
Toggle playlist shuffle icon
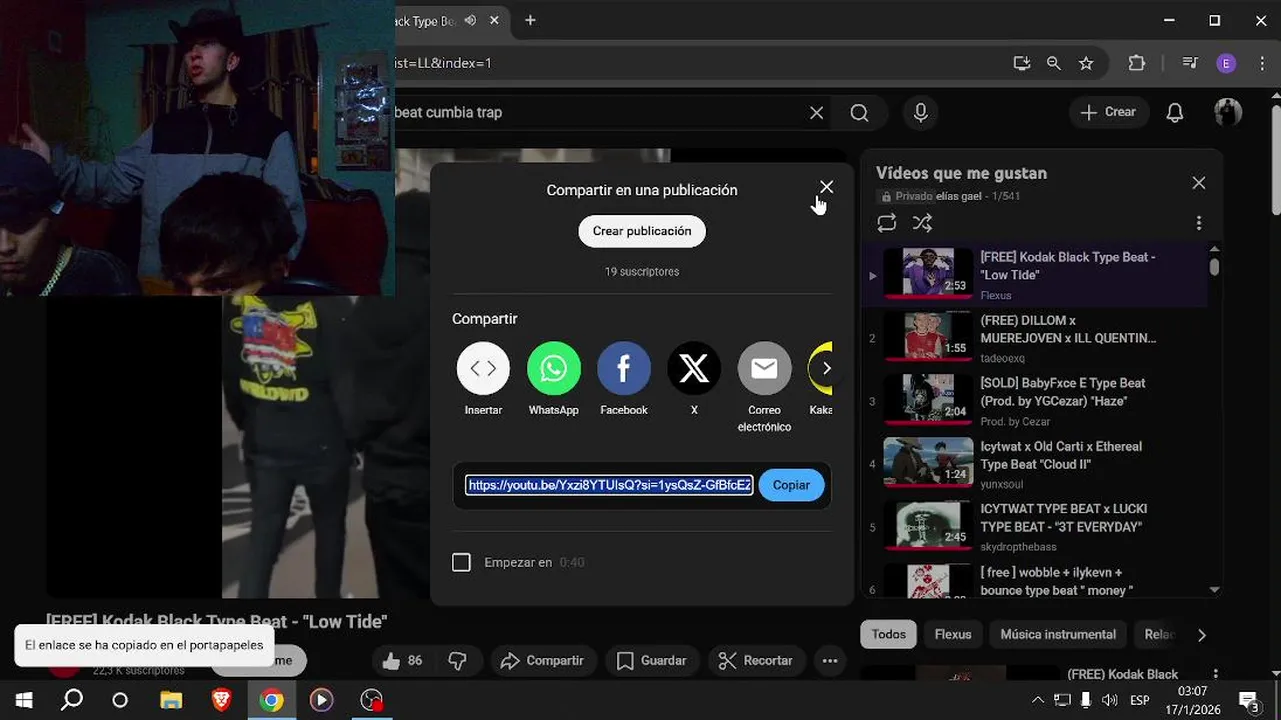pos(922,223)
